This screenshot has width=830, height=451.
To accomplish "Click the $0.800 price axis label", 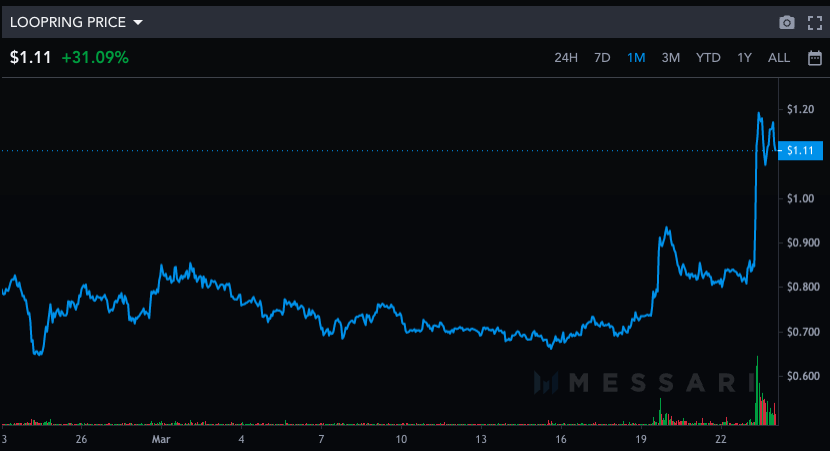I will click(804, 287).
